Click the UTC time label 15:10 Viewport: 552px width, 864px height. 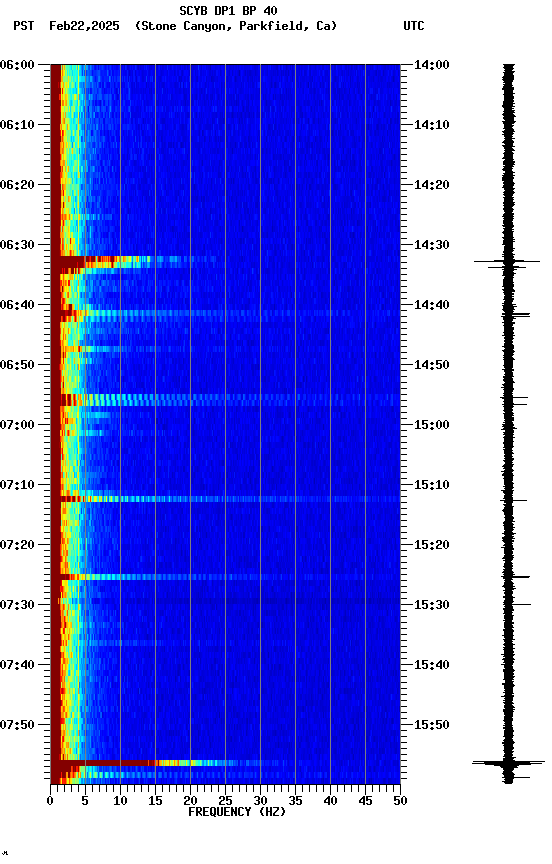point(432,485)
